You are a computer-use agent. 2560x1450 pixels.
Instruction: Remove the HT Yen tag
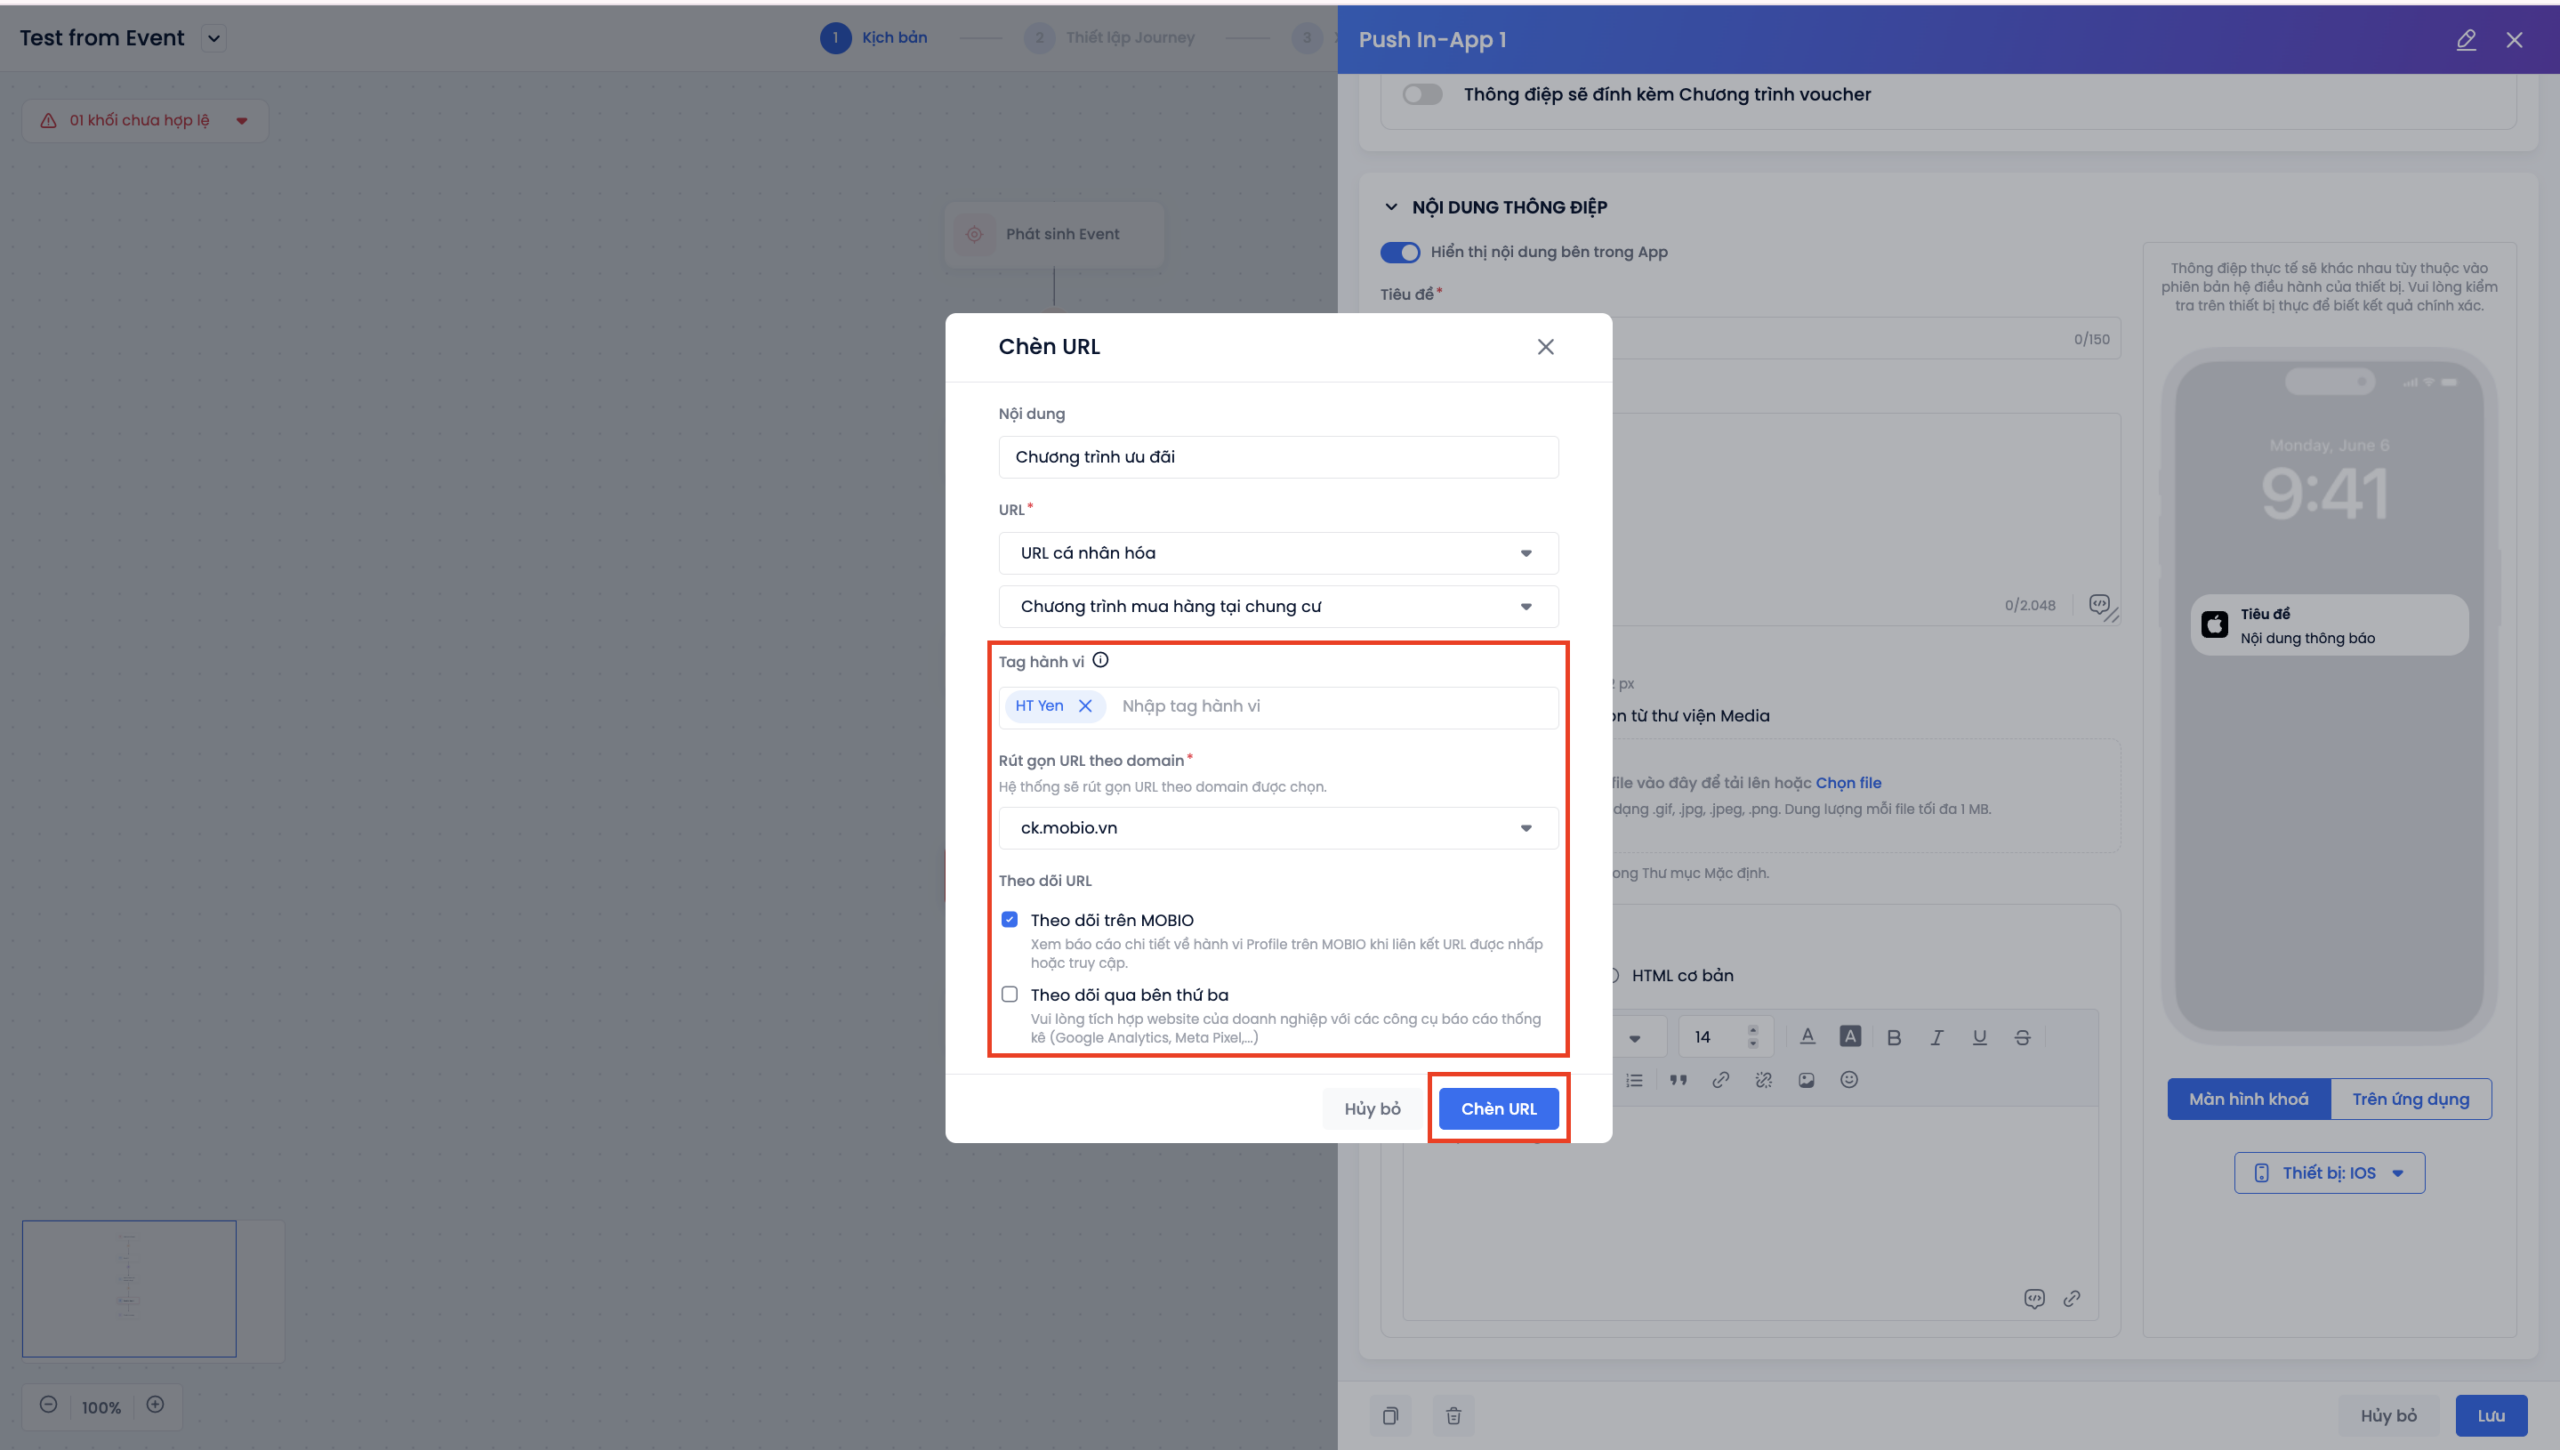1085,706
